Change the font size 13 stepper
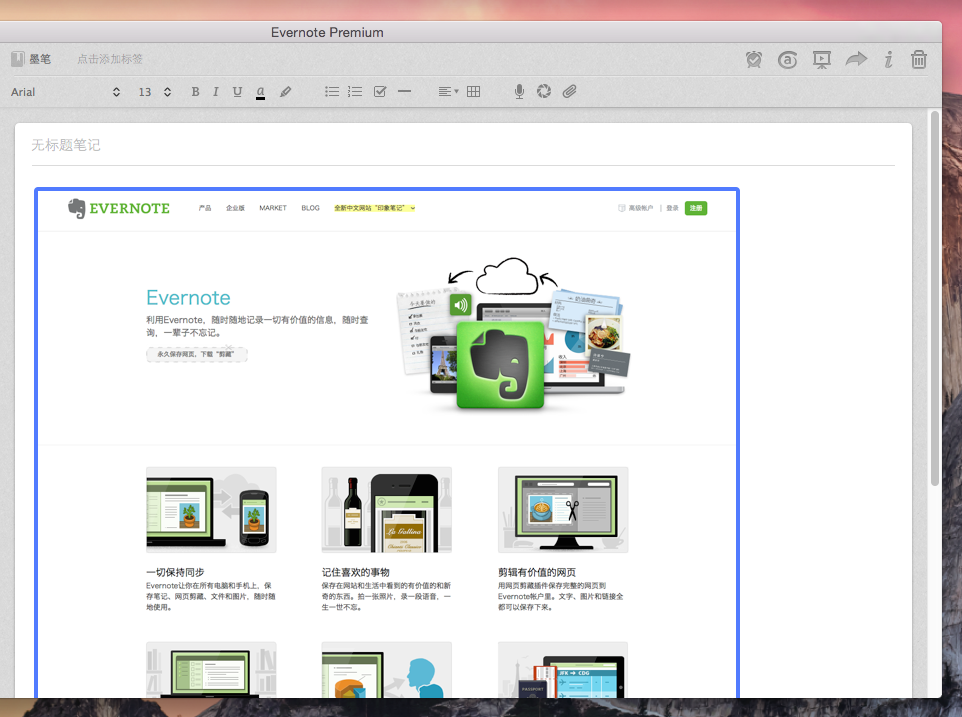 [167, 92]
